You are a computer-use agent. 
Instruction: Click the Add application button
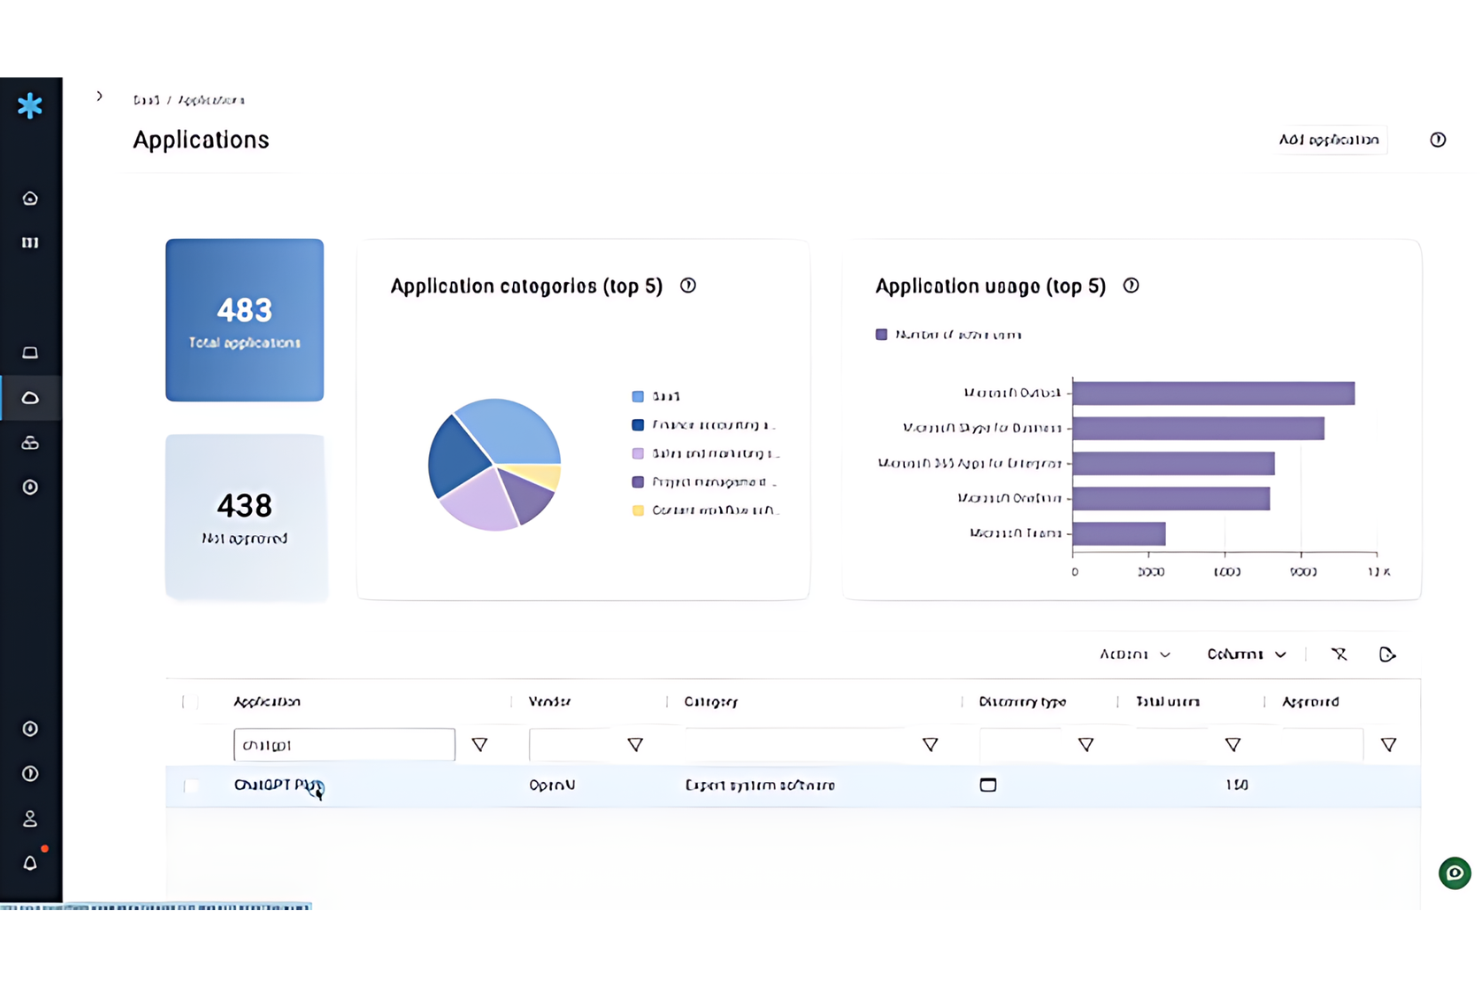1329,140
